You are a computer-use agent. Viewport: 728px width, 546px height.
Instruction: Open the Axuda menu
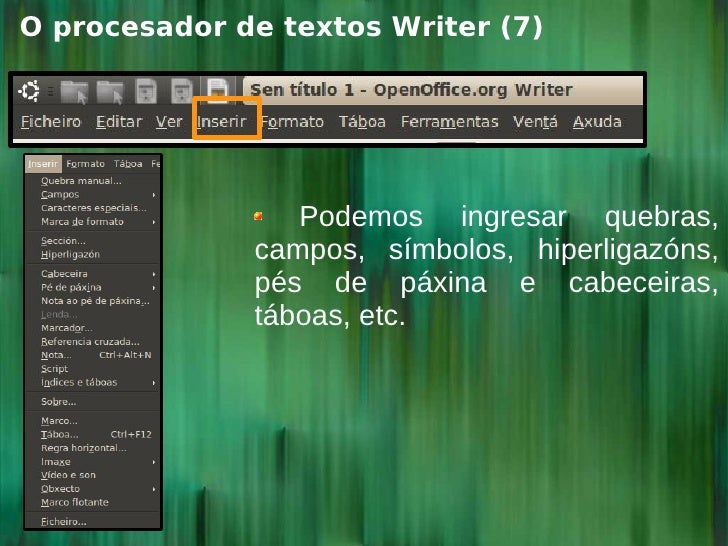point(597,122)
